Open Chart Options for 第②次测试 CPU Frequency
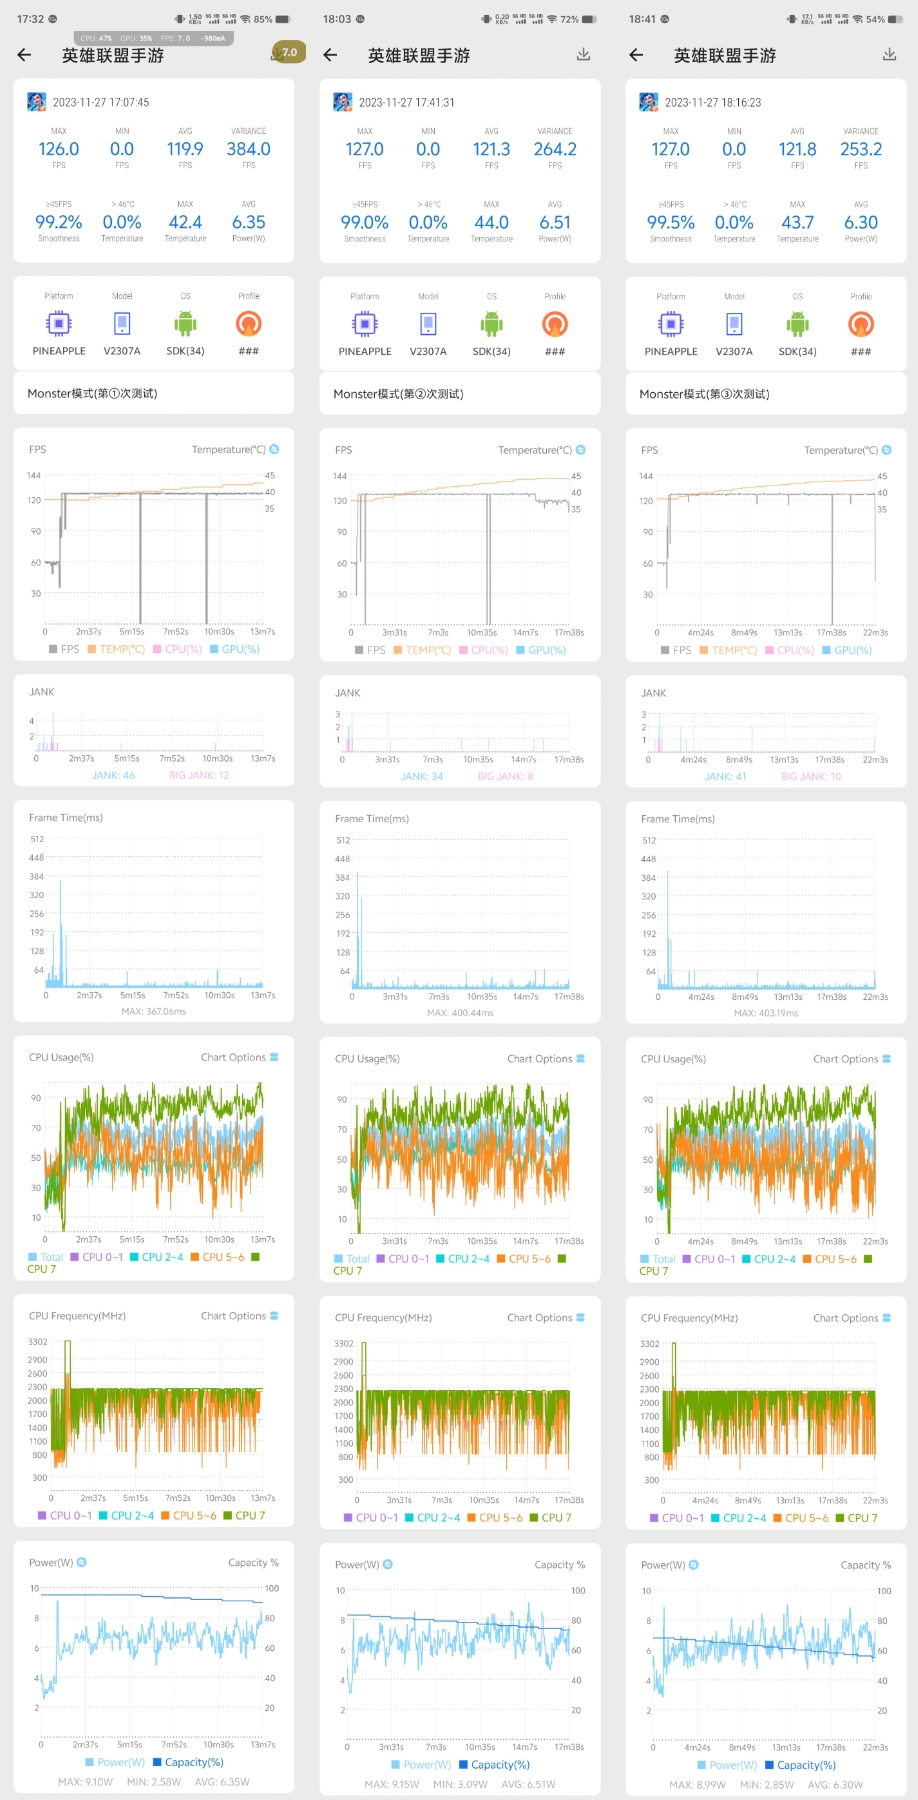The image size is (918, 1800). click(546, 1318)
